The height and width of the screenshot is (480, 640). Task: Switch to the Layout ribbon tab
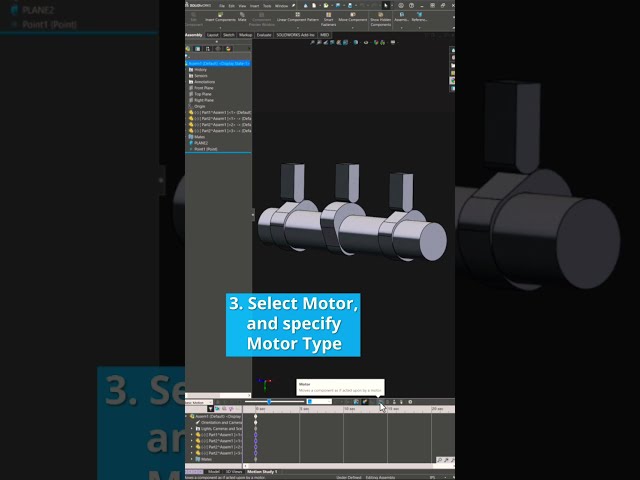tap(212, 35)
